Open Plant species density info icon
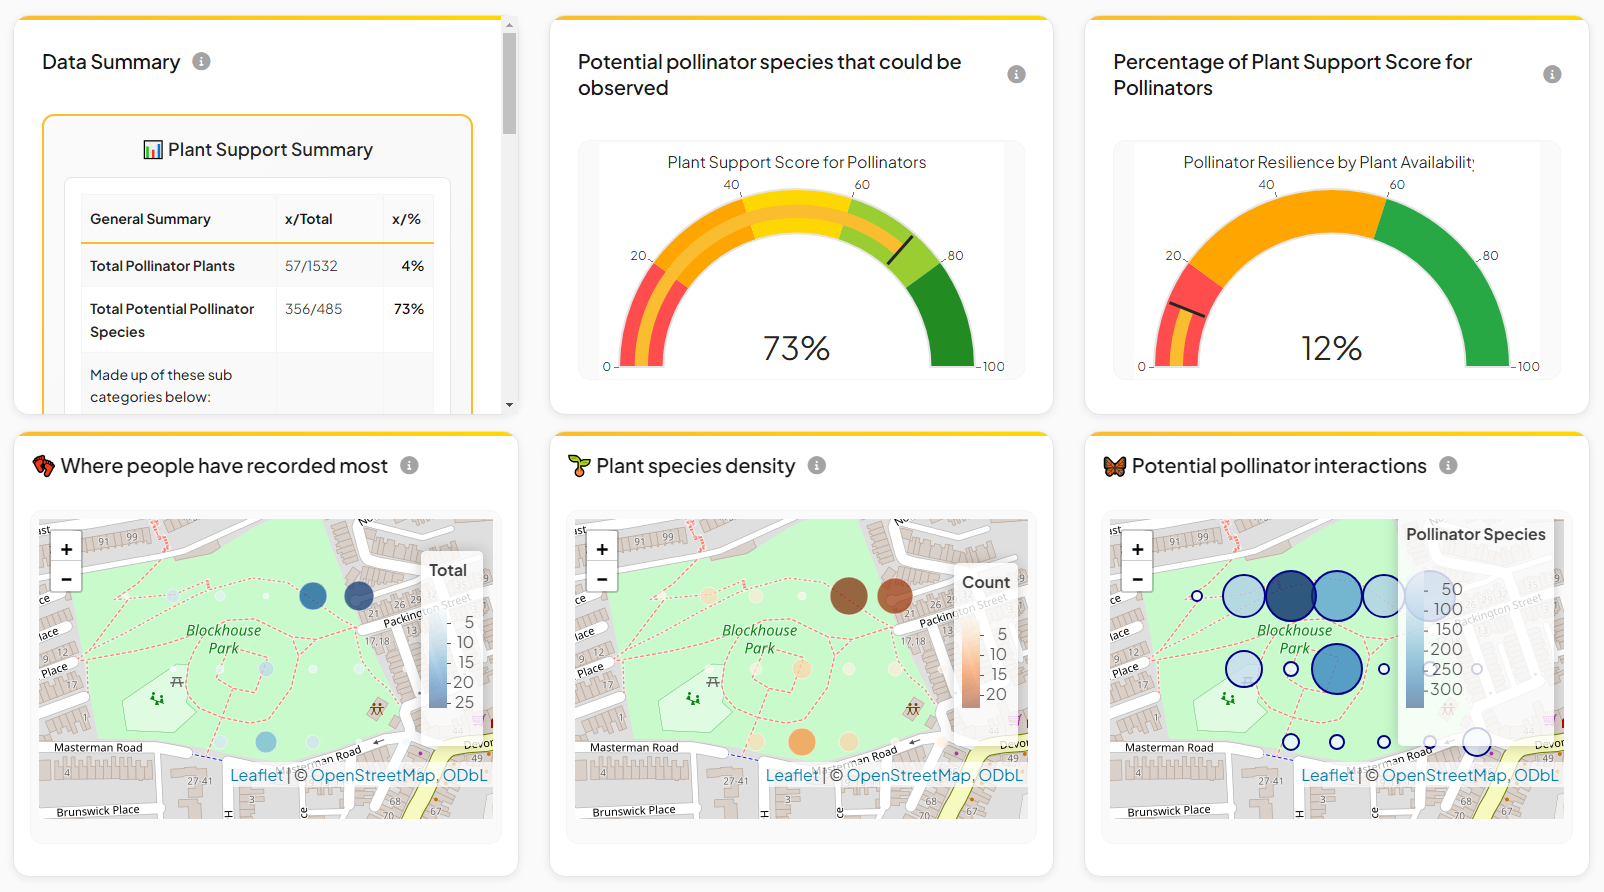Screen dimensions: 1604x892 816,466
